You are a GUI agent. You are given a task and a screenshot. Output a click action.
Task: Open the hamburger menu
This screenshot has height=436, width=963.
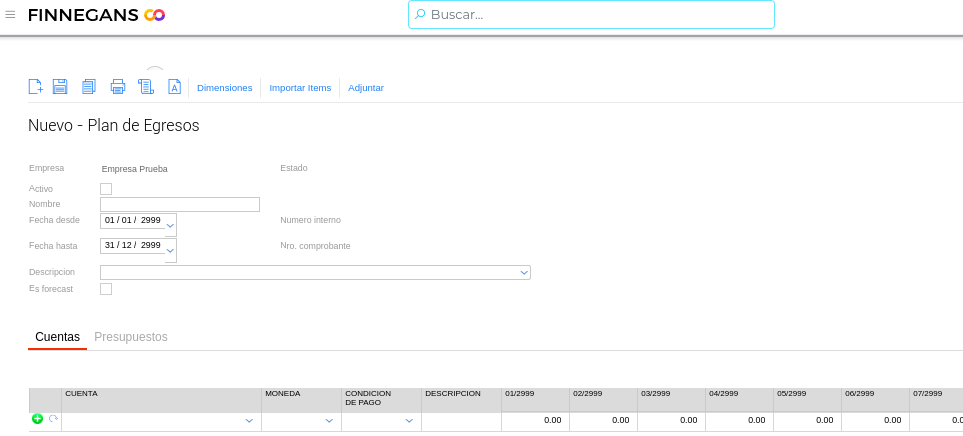coord(11,14)
